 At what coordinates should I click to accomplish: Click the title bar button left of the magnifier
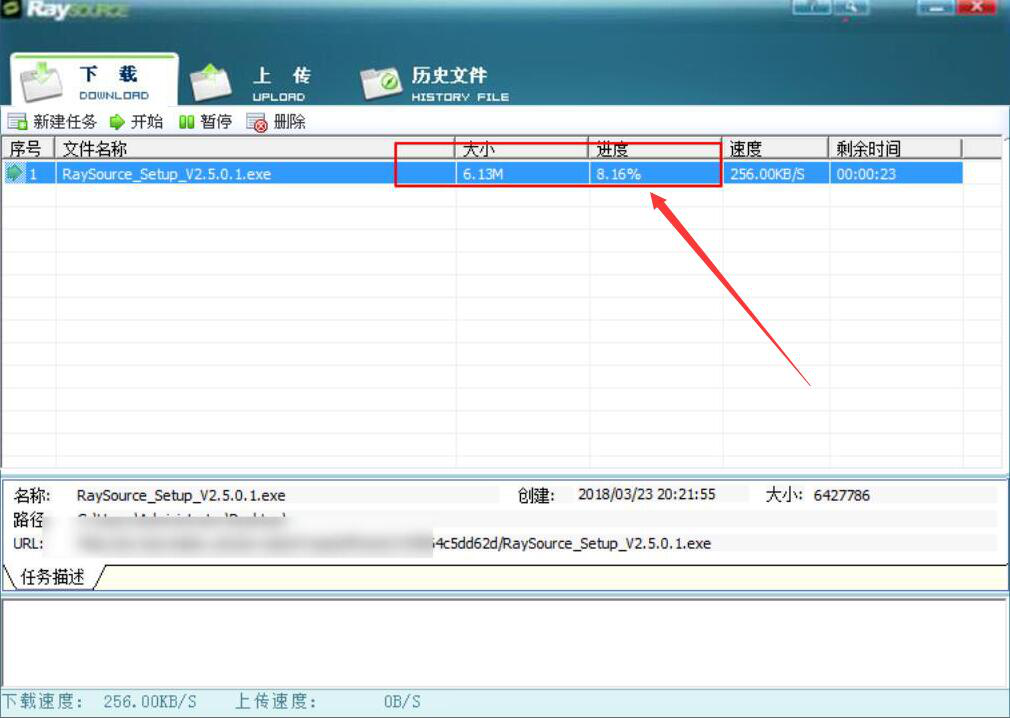[x=811, y=8]
